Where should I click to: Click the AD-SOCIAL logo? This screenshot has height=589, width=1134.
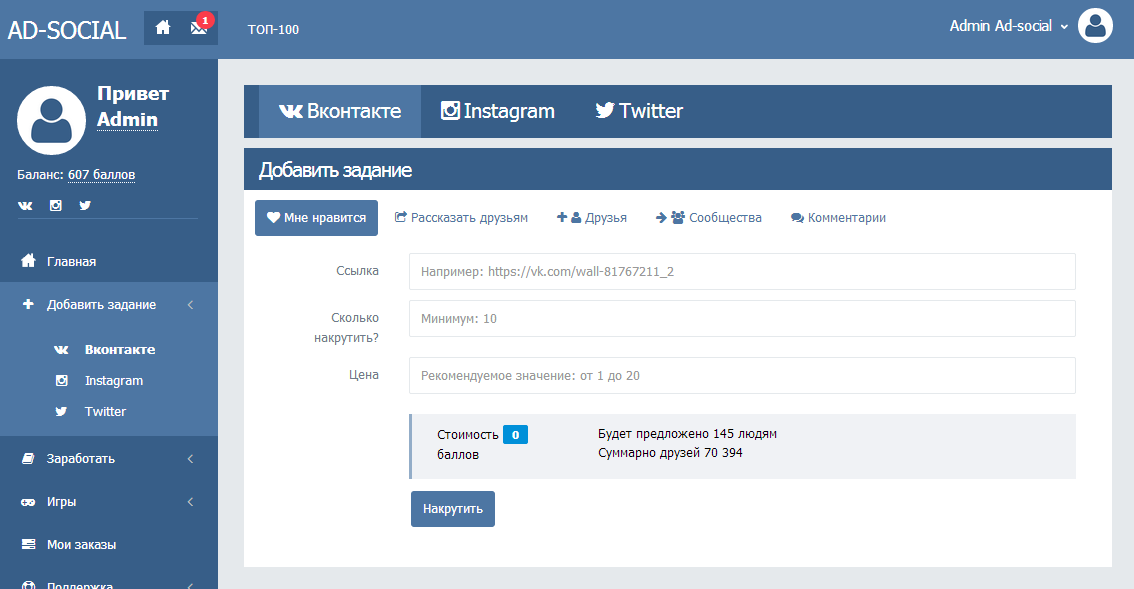(67, 30)
